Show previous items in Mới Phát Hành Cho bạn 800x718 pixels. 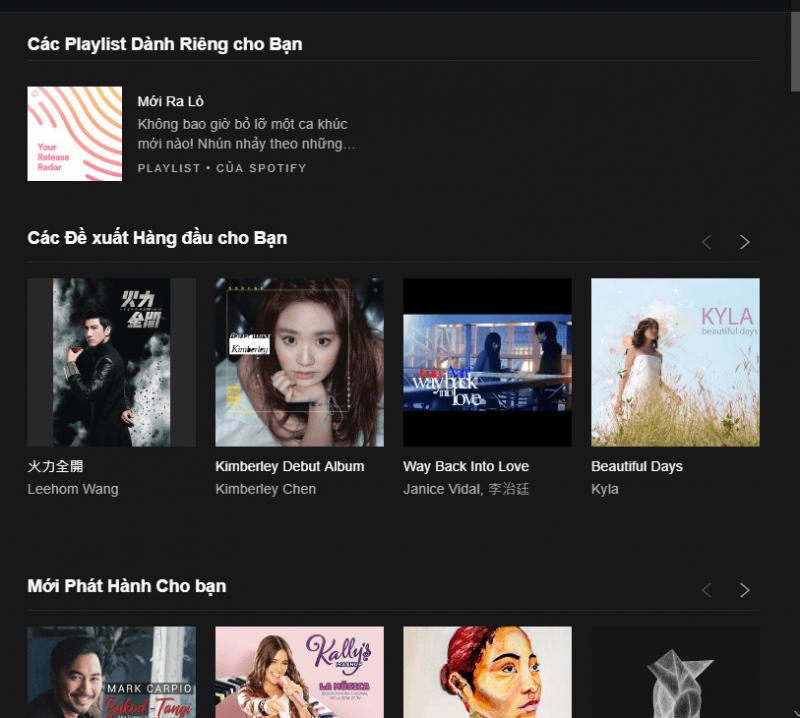point(707,590)
